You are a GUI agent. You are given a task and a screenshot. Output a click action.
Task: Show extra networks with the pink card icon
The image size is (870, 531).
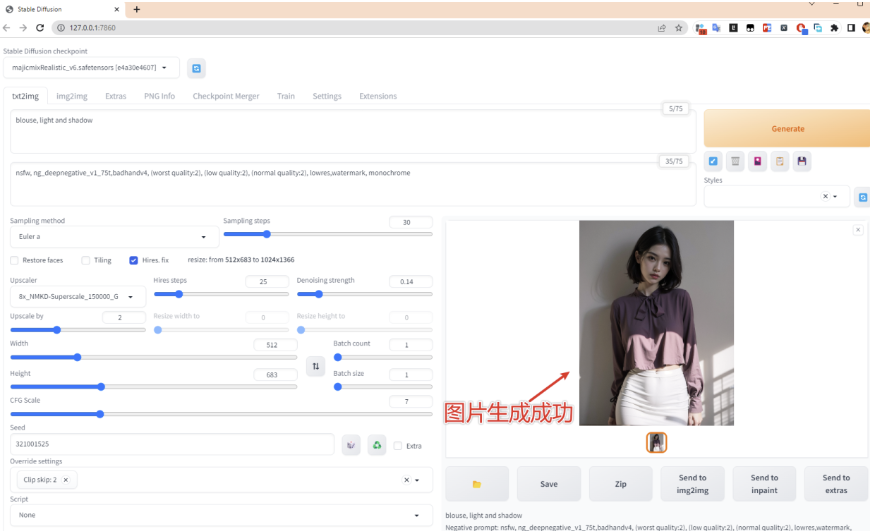coord(757,161)
